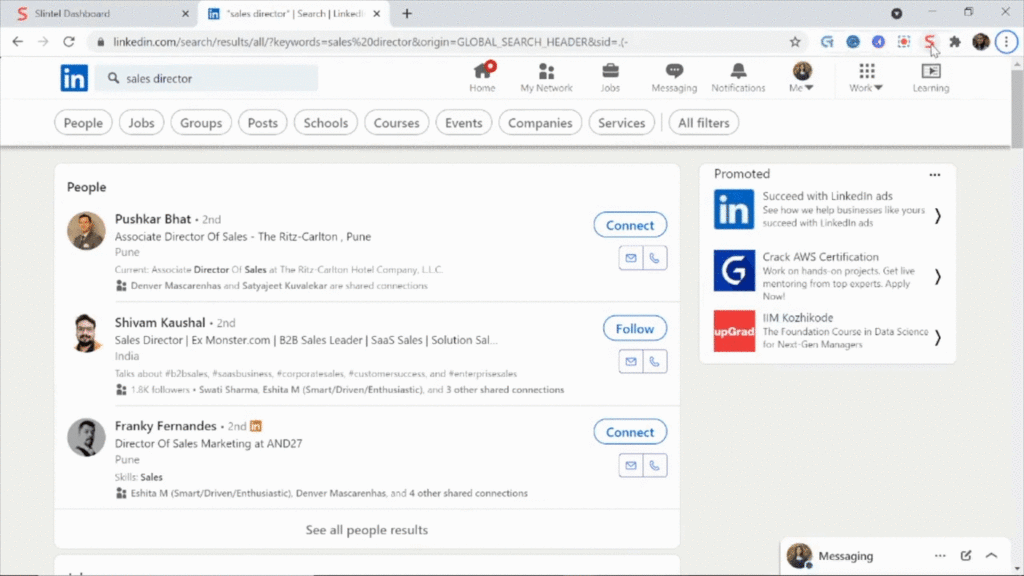1024x576 pixels.
Task: Open Franky Fernandes' profile photo
Action: (86, 438)
